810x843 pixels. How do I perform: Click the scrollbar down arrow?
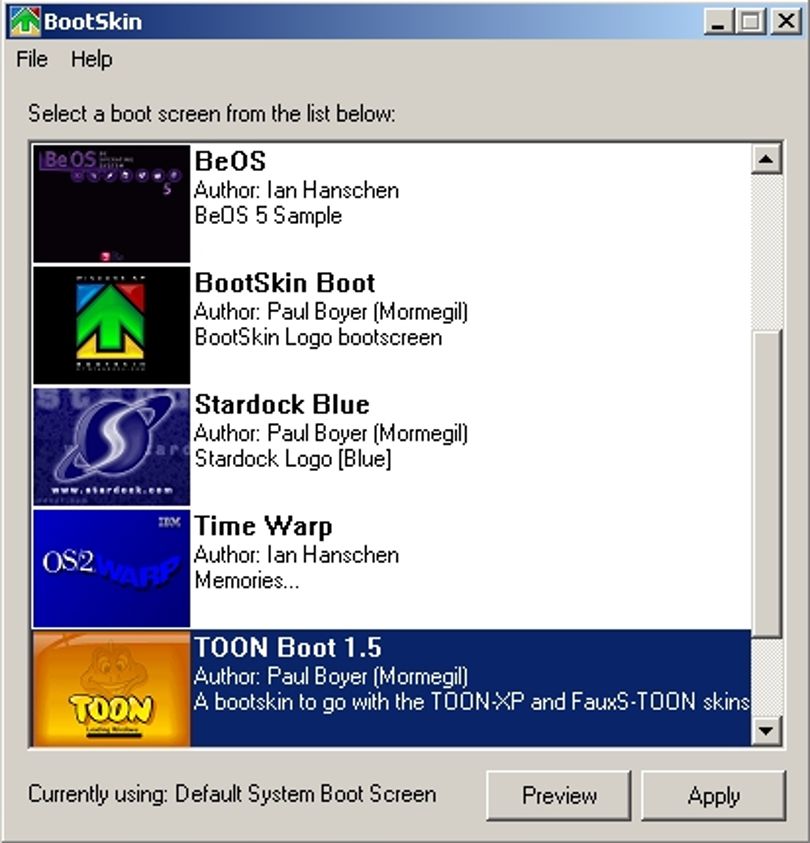tap(766, 731)
